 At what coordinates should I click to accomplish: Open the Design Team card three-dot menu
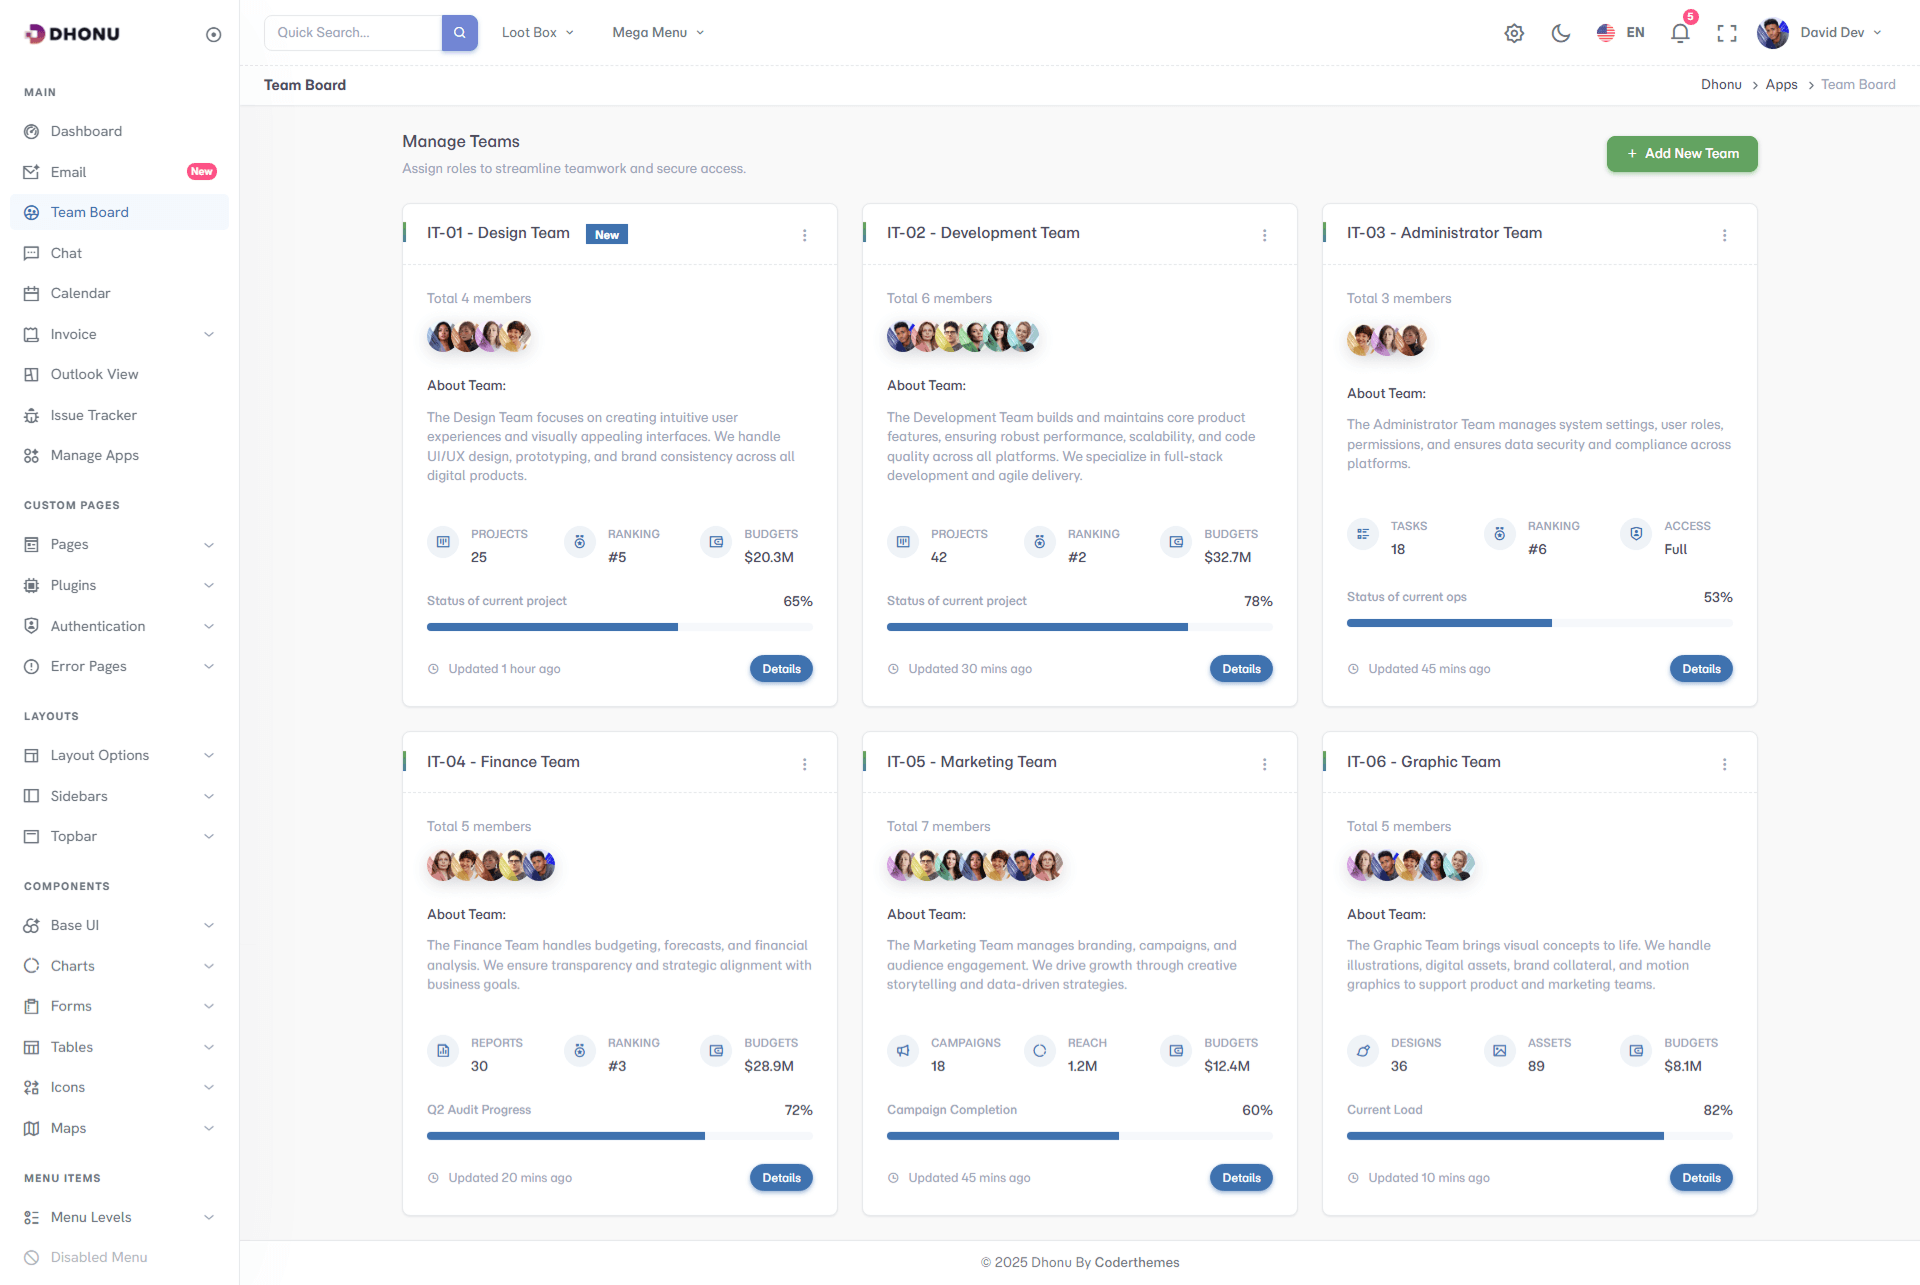(804, 235)
